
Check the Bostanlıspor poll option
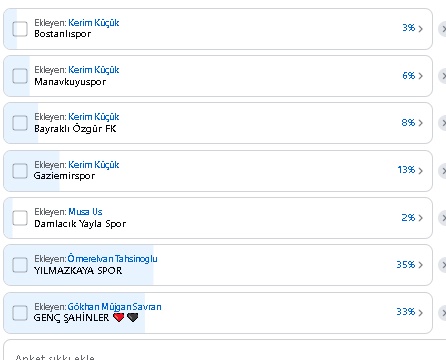tap(20, 29)
